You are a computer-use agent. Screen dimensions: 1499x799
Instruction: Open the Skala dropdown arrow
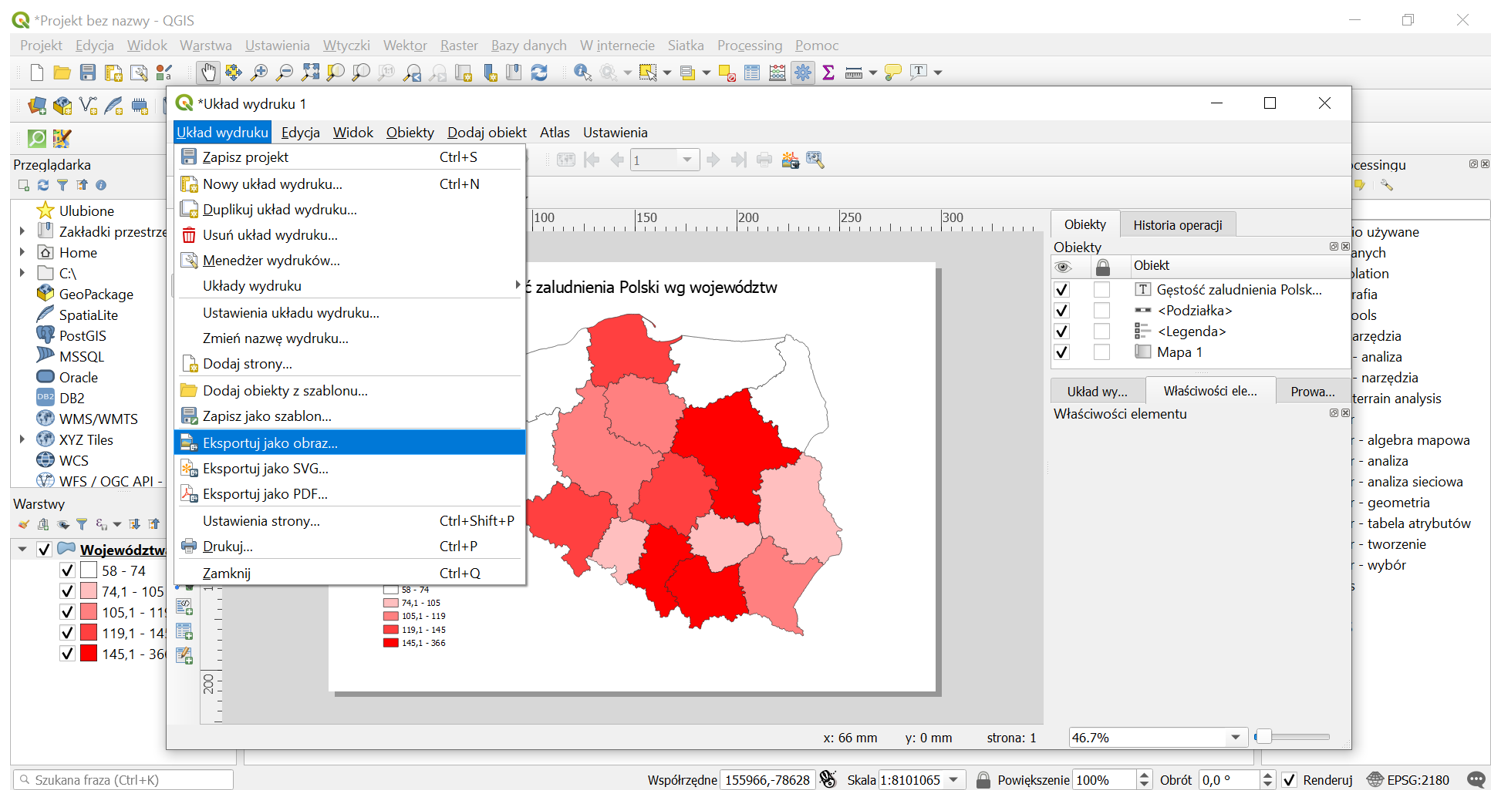click(x=954, y=779)
